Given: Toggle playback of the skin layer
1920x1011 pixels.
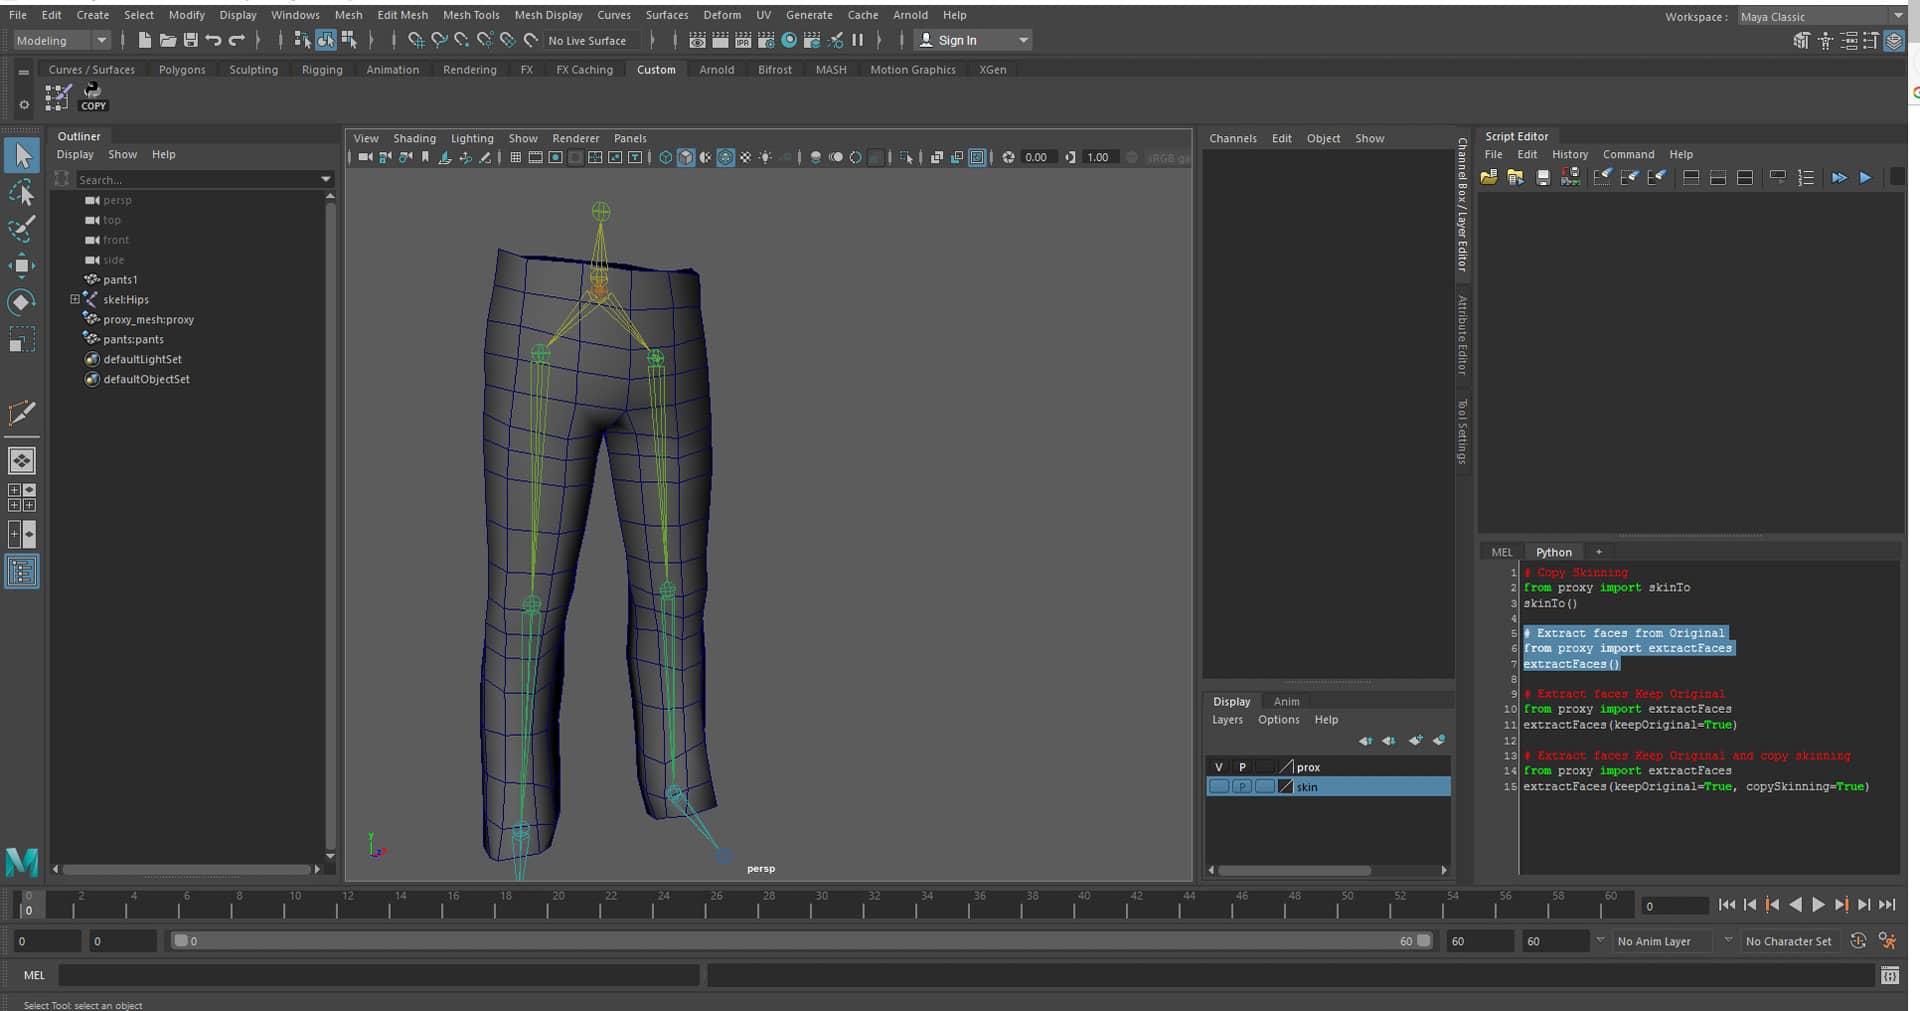Looking at the screenshot, I should click(1241, 787).
